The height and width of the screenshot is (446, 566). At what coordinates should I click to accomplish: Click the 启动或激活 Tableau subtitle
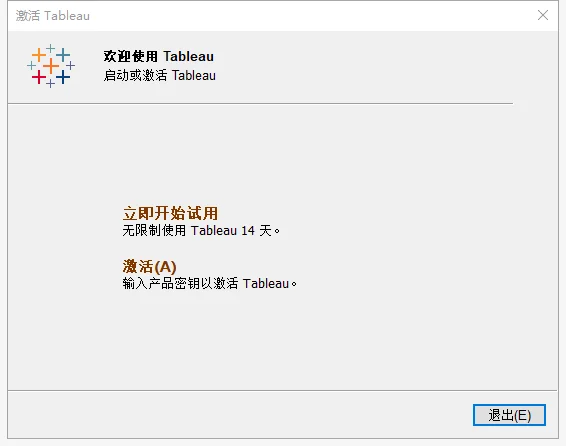pyautogui.click(x=160, y=75)
